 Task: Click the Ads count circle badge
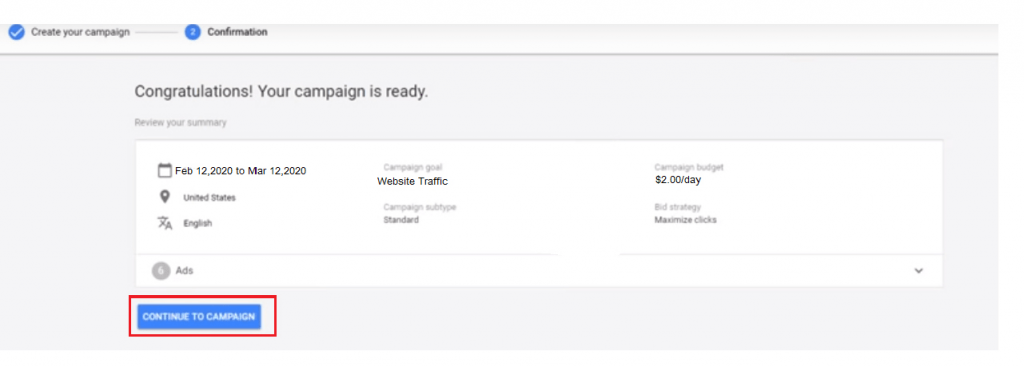click(x=161, y=271)
